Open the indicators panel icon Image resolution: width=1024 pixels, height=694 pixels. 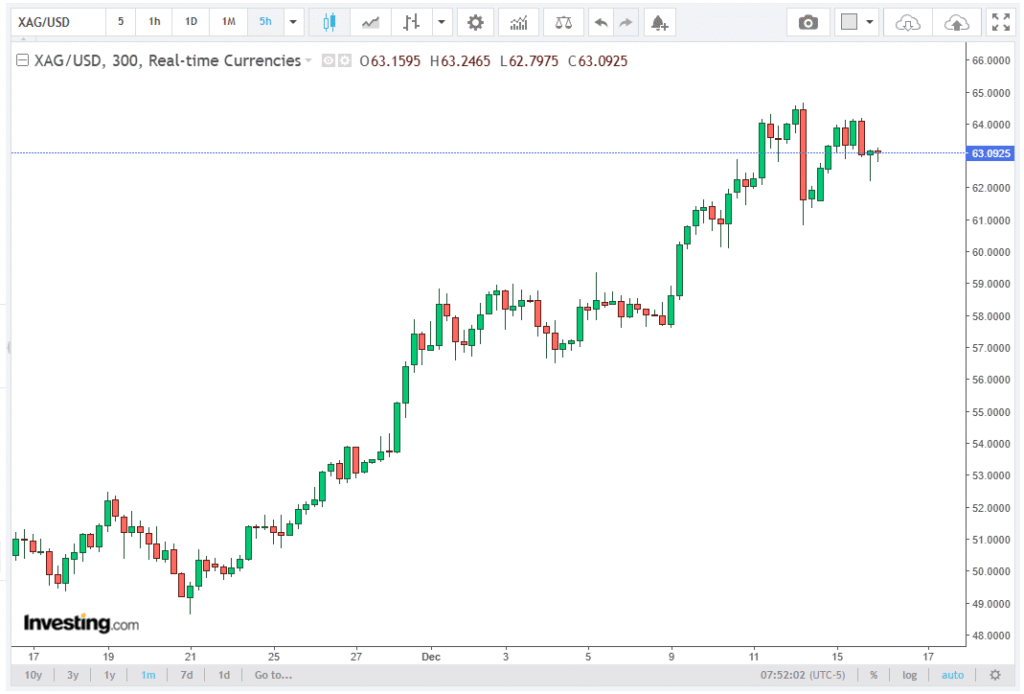518,22
